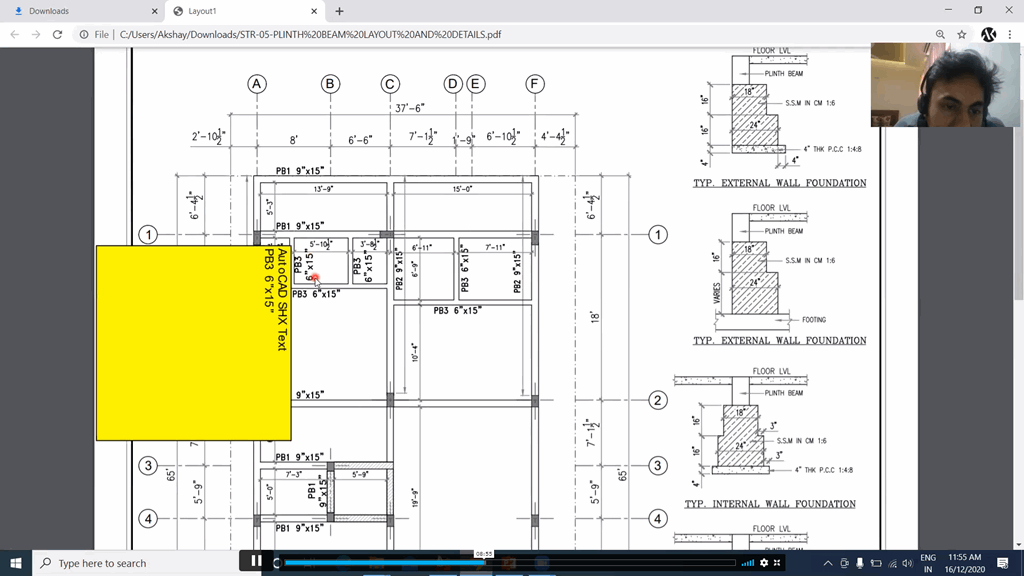1024x576 pixels.
Task: Click the "FOOTING" label in the foundation detail
Action: 814,319
